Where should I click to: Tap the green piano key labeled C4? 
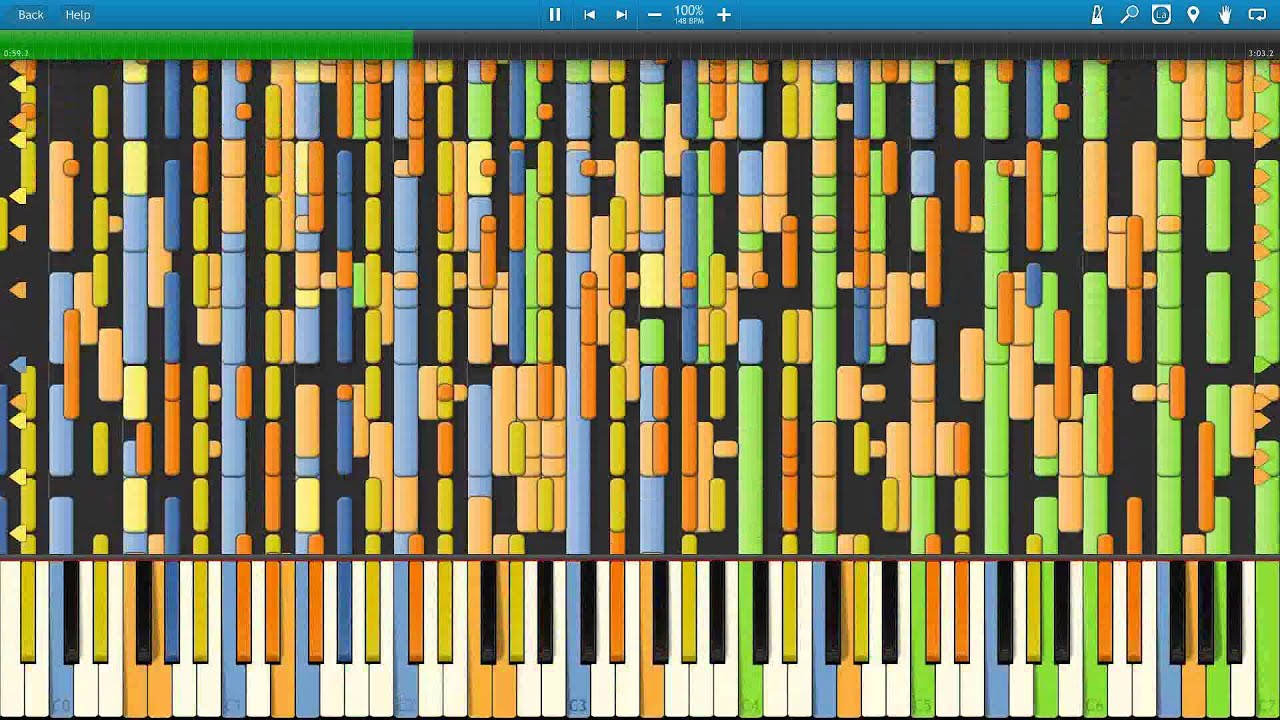pos(751,690)
